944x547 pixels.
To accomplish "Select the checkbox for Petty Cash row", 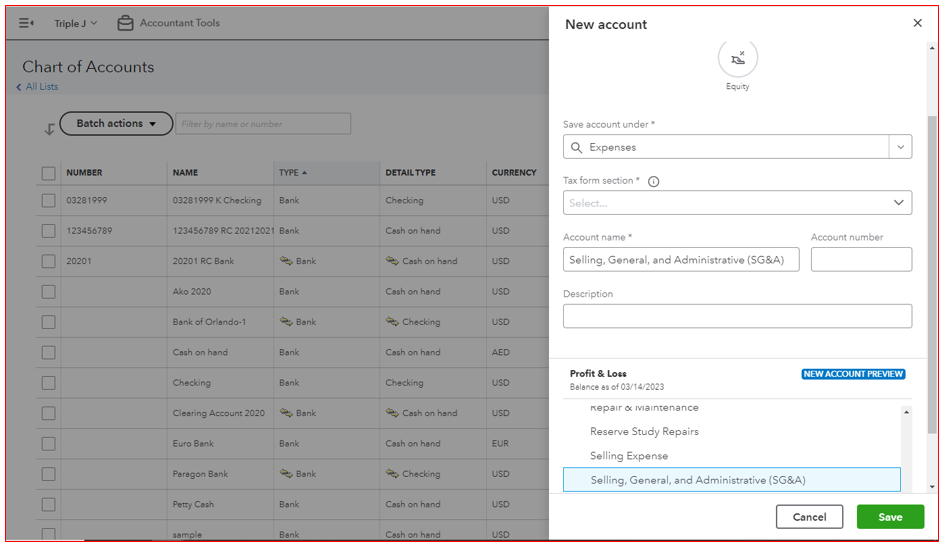I will (48, 505).
